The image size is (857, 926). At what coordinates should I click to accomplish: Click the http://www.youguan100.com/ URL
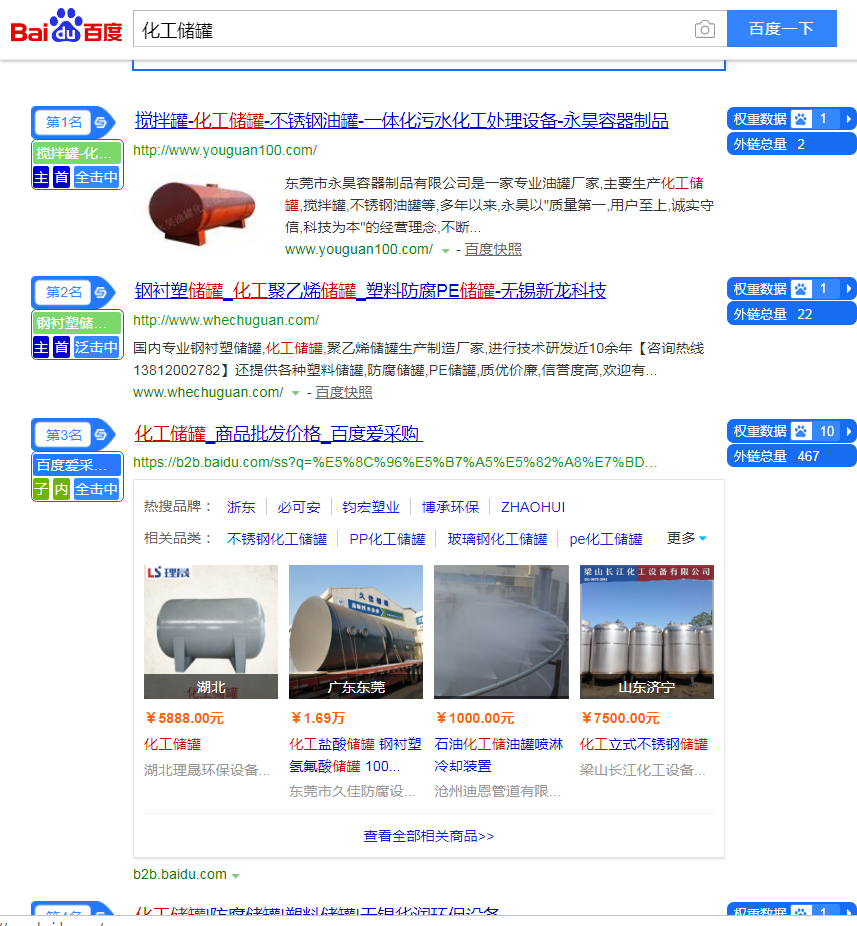tap(225, 150)
